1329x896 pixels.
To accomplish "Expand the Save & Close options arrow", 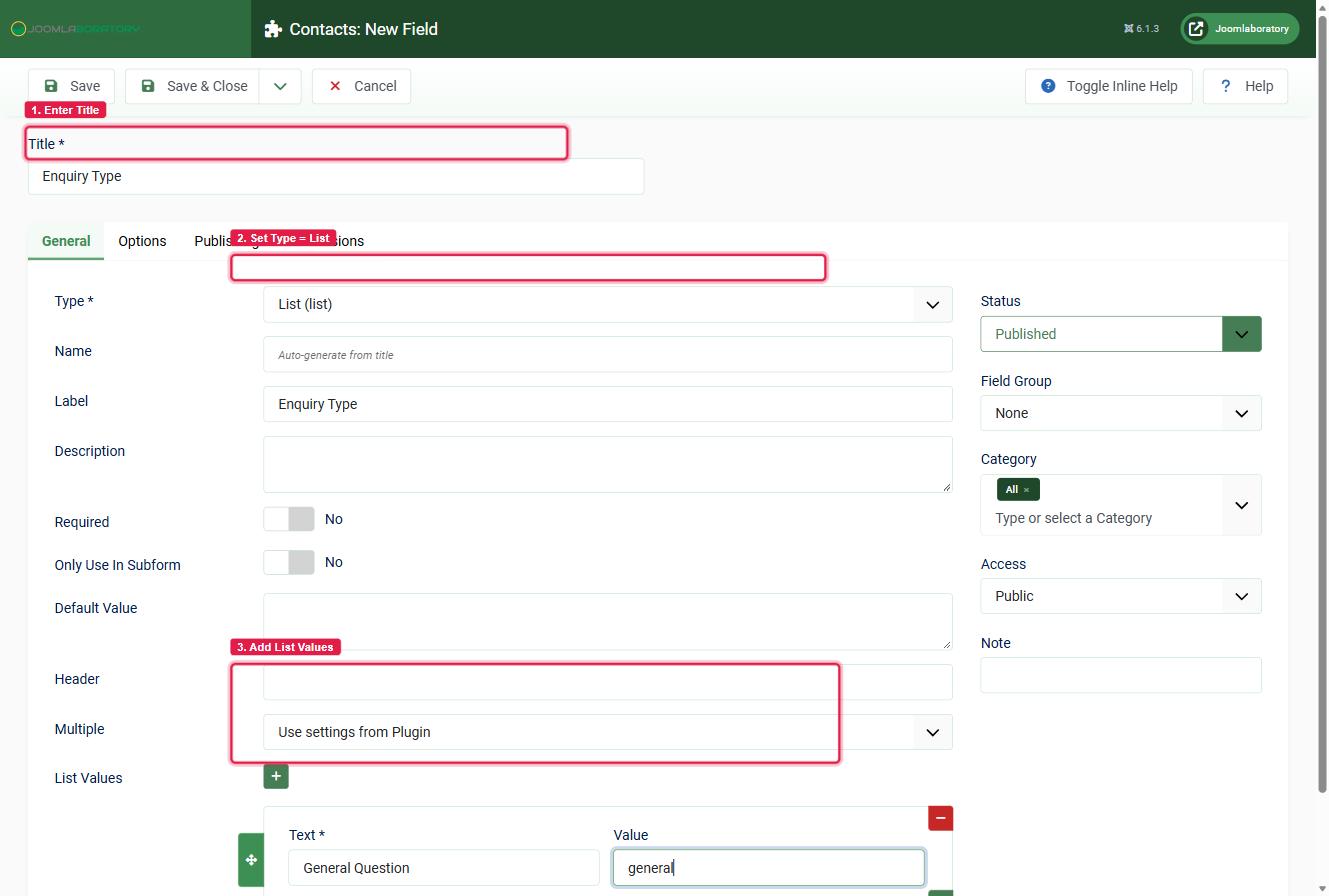I will point(280,86).
